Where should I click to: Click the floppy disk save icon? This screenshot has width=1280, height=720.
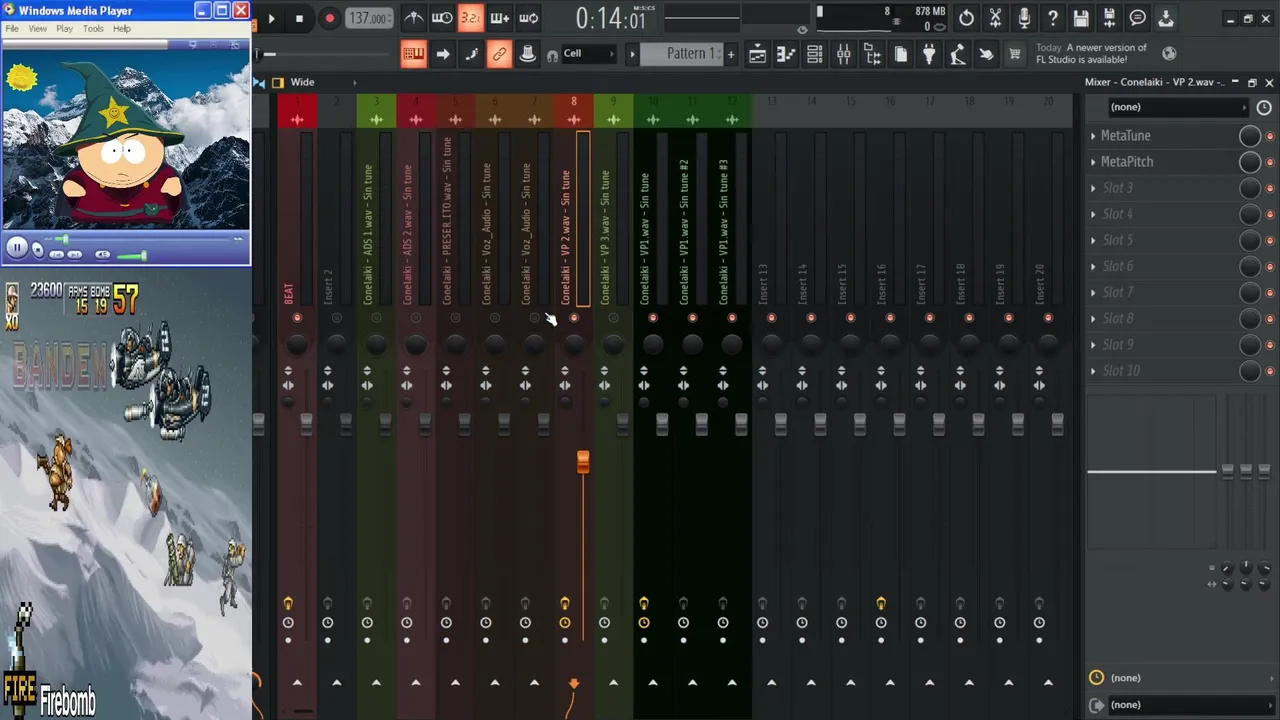(x=1081, y=18)
